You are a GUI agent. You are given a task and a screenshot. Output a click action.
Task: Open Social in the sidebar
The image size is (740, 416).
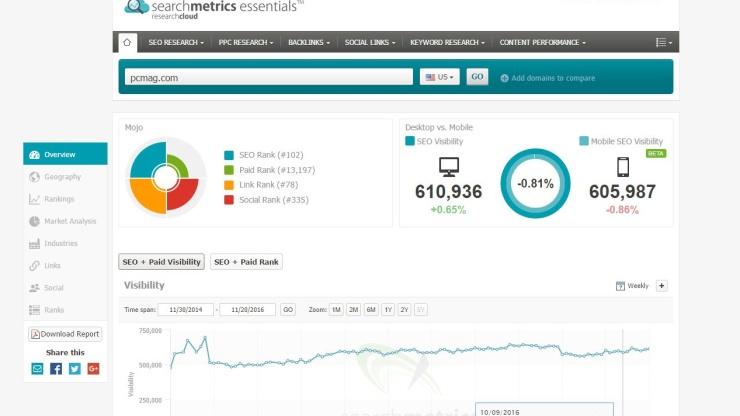(65, 288)
